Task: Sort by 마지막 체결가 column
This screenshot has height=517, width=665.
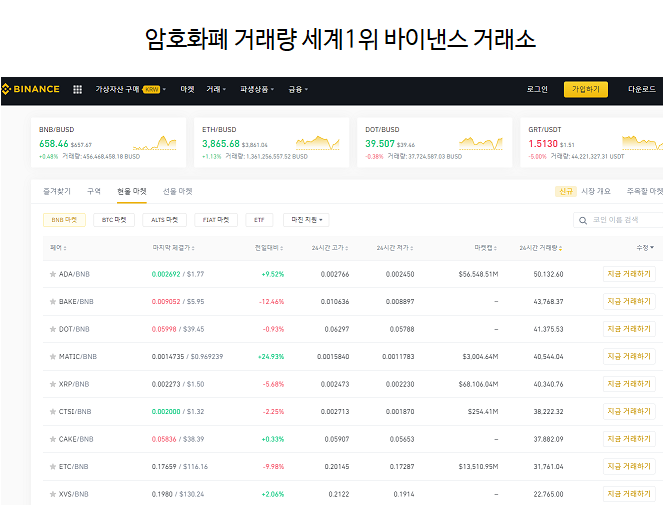Action: (173, 248)
